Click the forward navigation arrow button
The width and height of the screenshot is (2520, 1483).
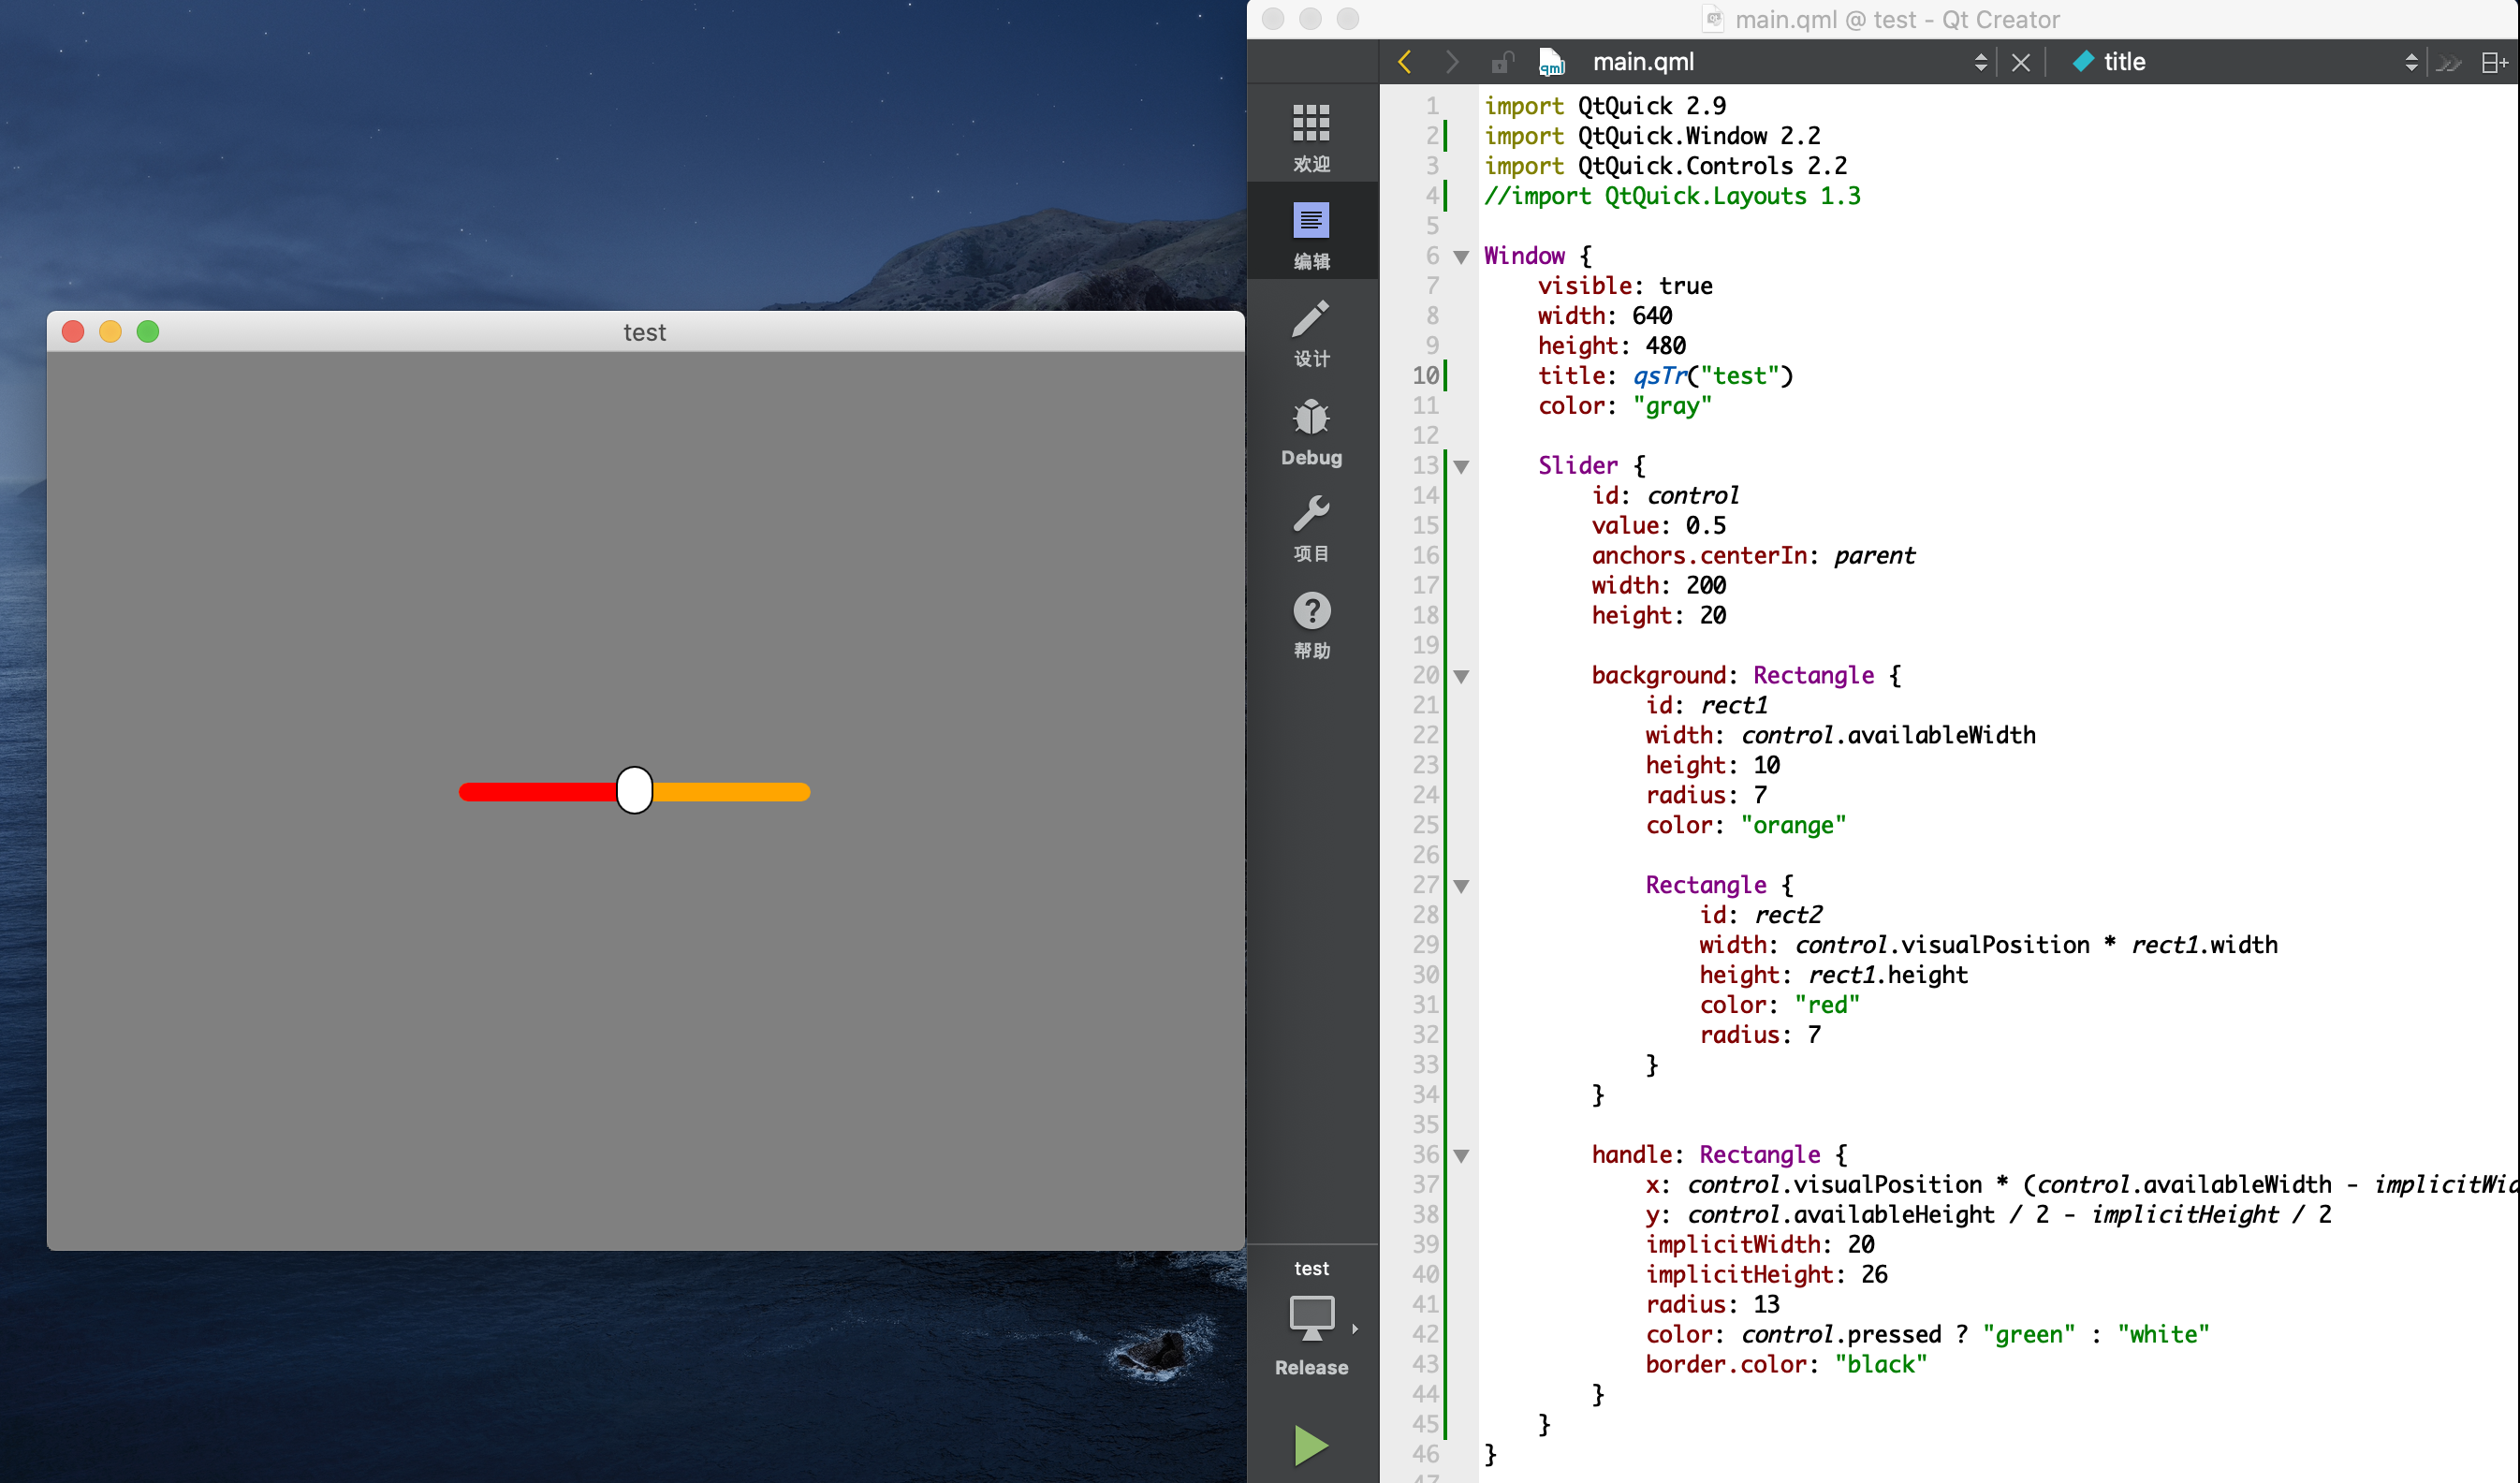coord(1449,62)
